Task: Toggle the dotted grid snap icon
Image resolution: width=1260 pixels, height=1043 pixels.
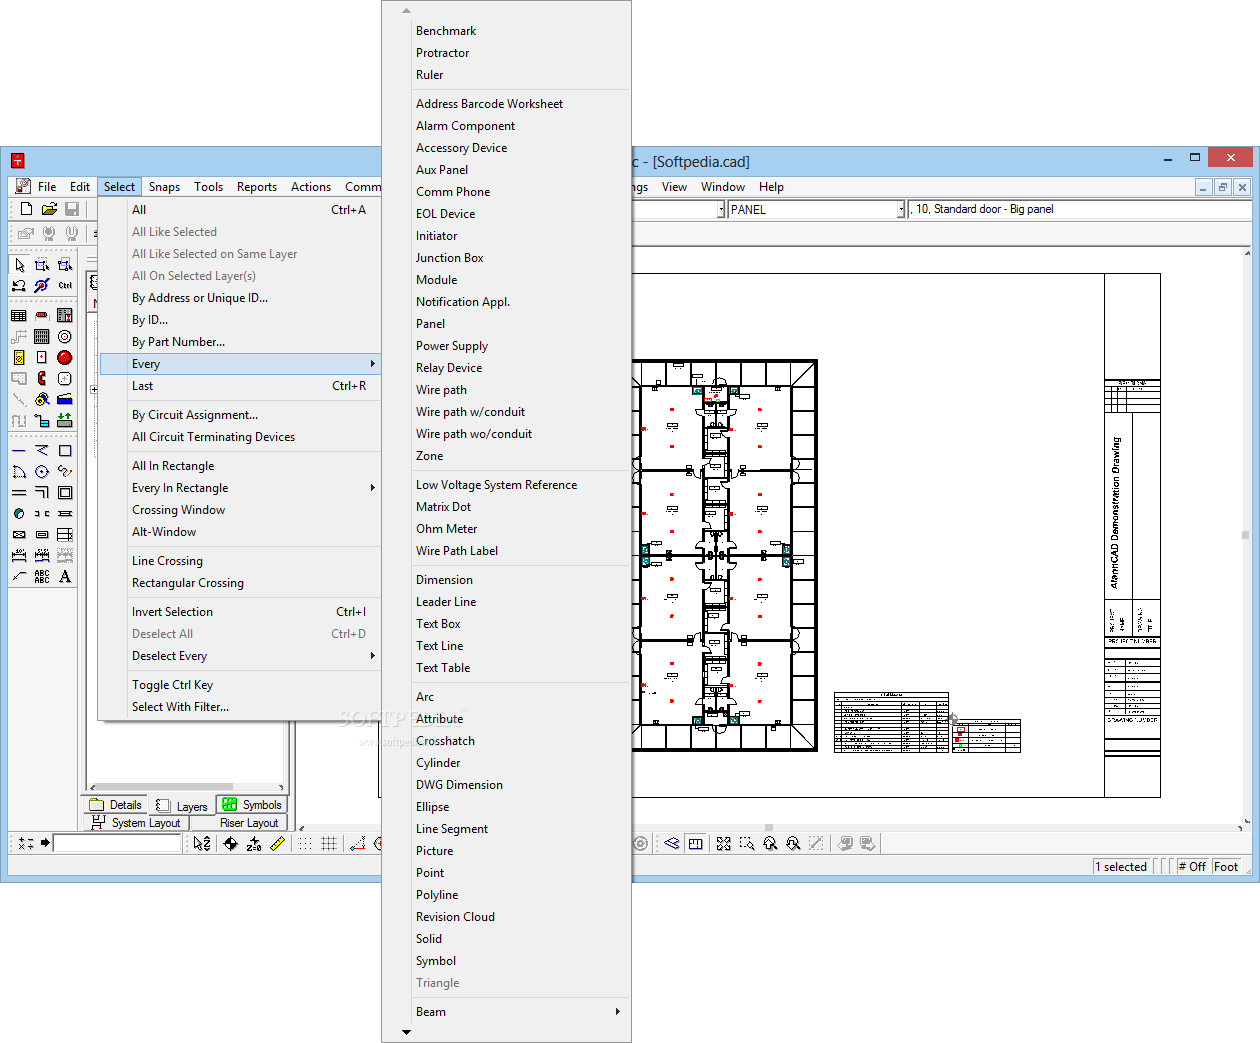Action: tap(306, 843)
